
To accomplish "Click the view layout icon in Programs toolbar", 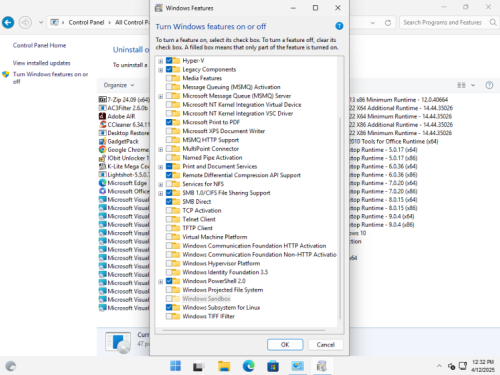I will point(461,85).
